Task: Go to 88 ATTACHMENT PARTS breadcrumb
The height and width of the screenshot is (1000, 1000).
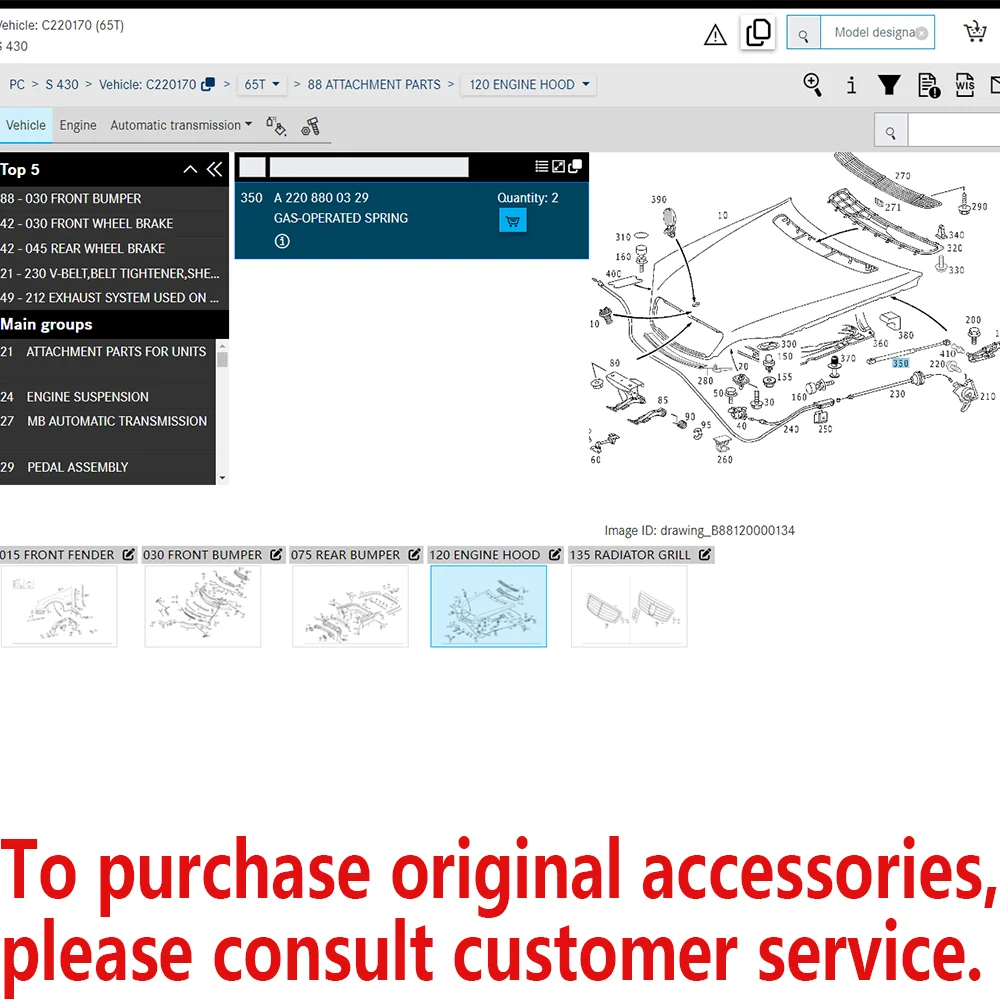Action: coord(374,85)
